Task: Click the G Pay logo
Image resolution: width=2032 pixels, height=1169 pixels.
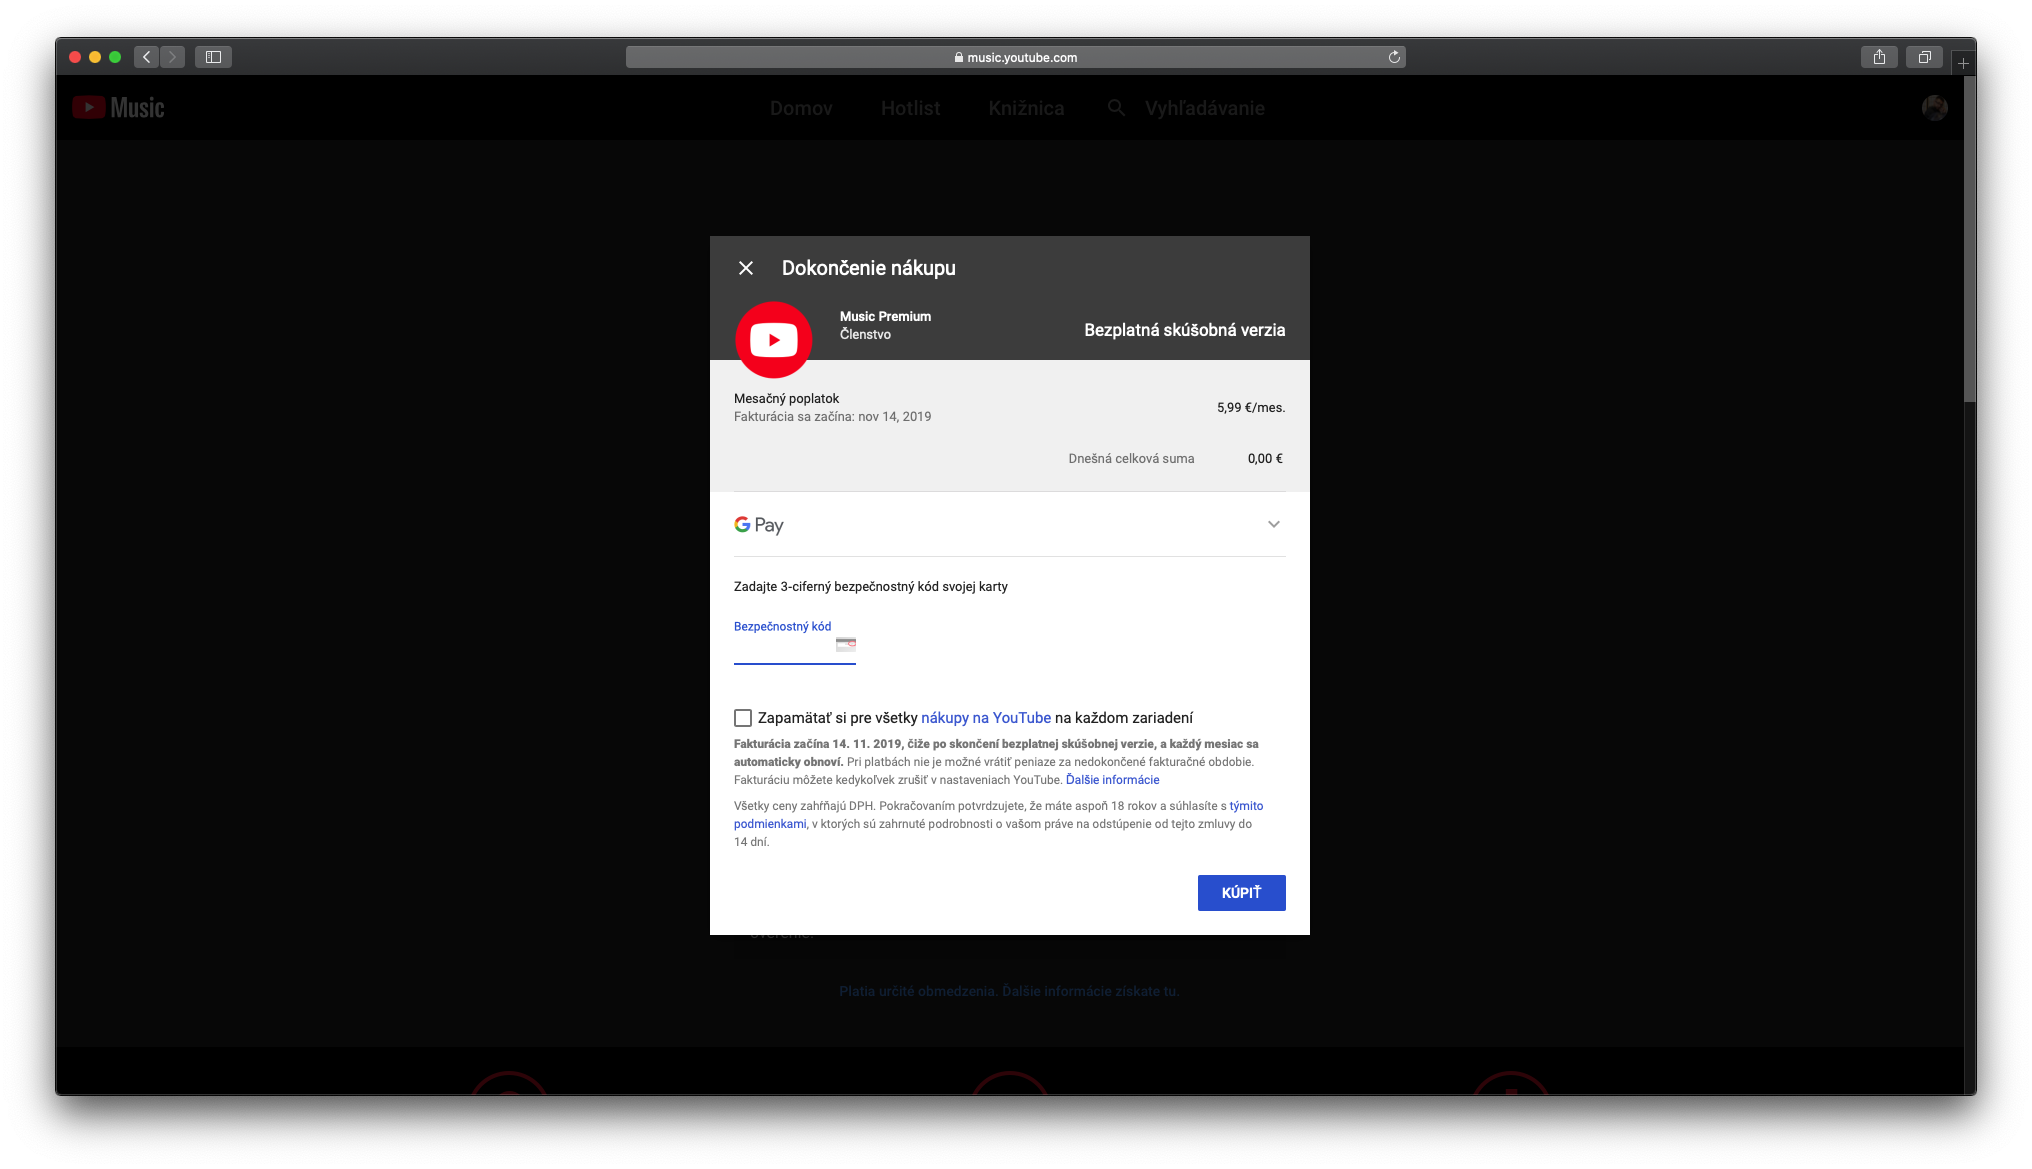Action: tap(759, 525)
